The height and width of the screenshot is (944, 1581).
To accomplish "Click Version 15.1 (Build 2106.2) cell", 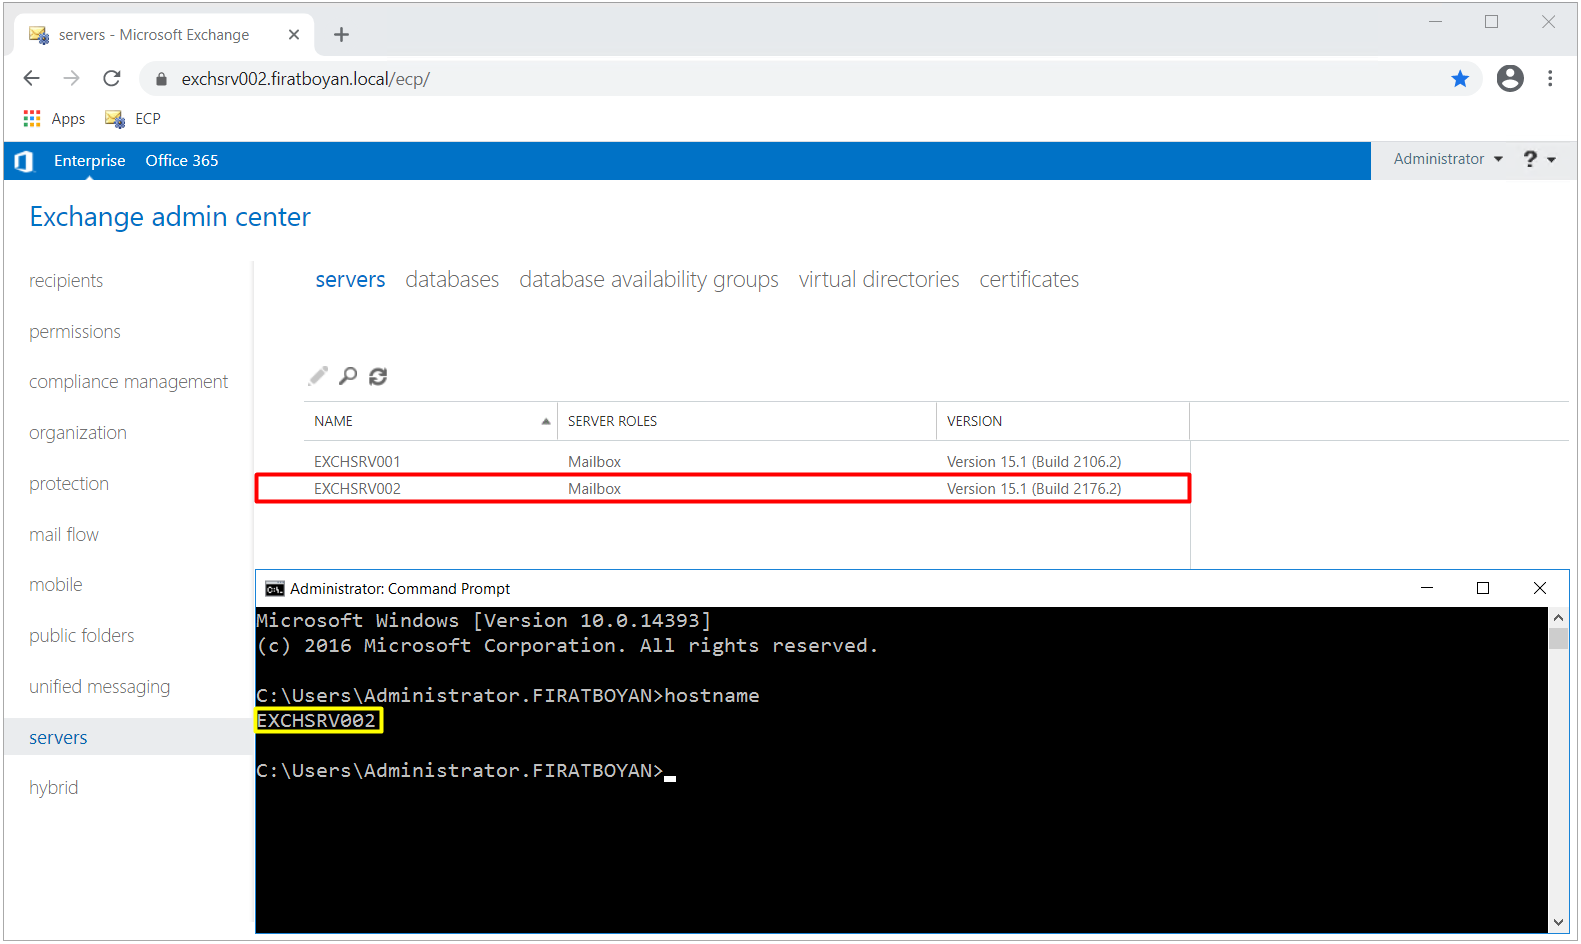I will click(x=1034, y=462).
